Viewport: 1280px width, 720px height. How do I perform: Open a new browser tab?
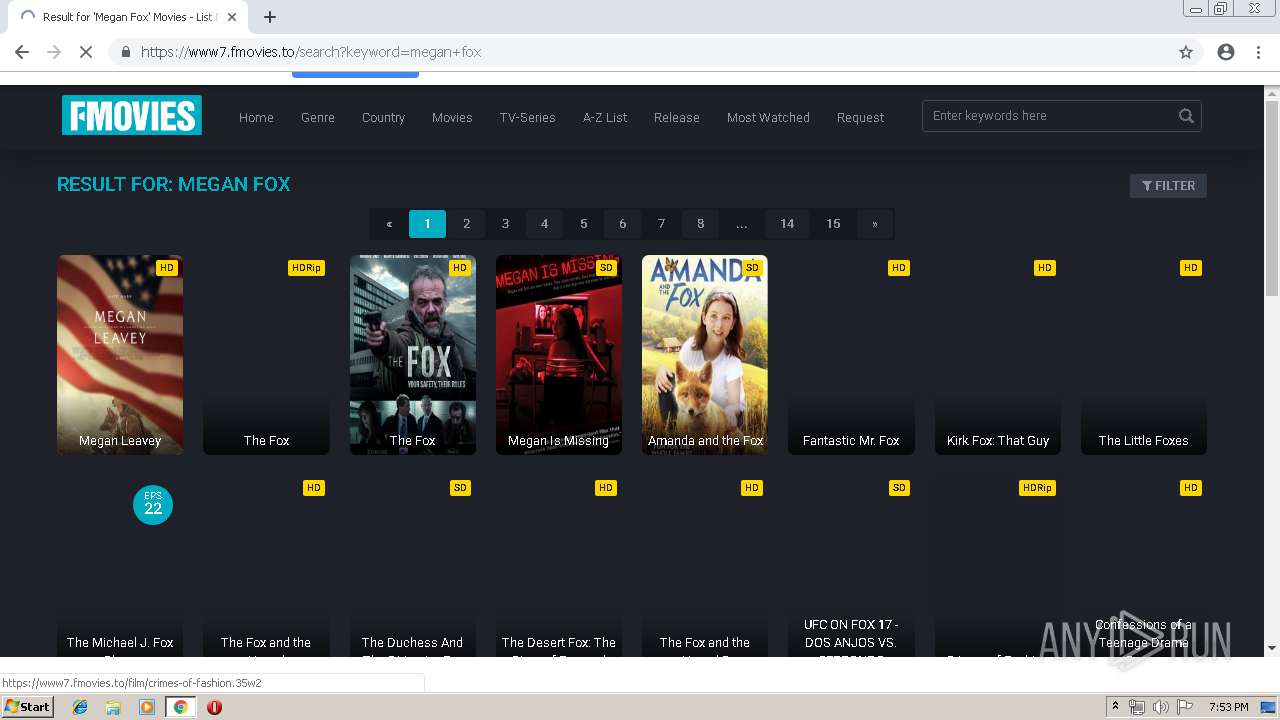tap(270, 17)
